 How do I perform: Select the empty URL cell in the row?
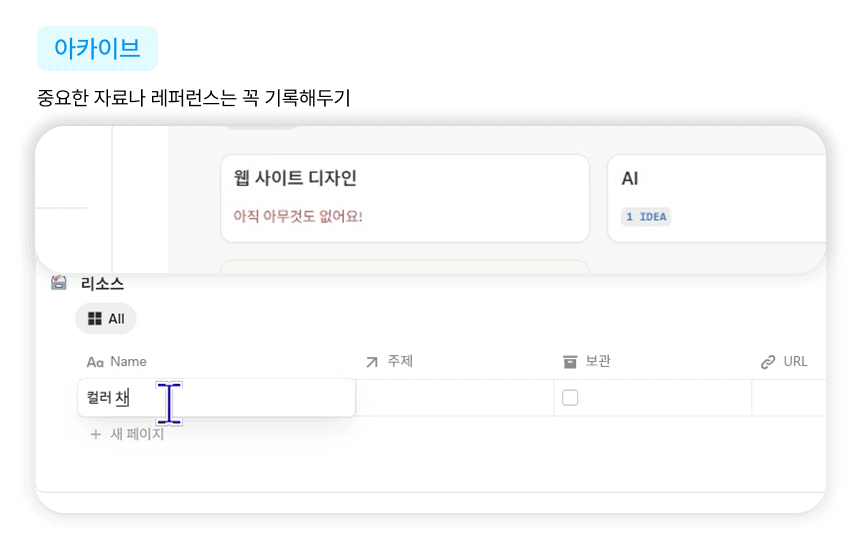coord(790,398)
